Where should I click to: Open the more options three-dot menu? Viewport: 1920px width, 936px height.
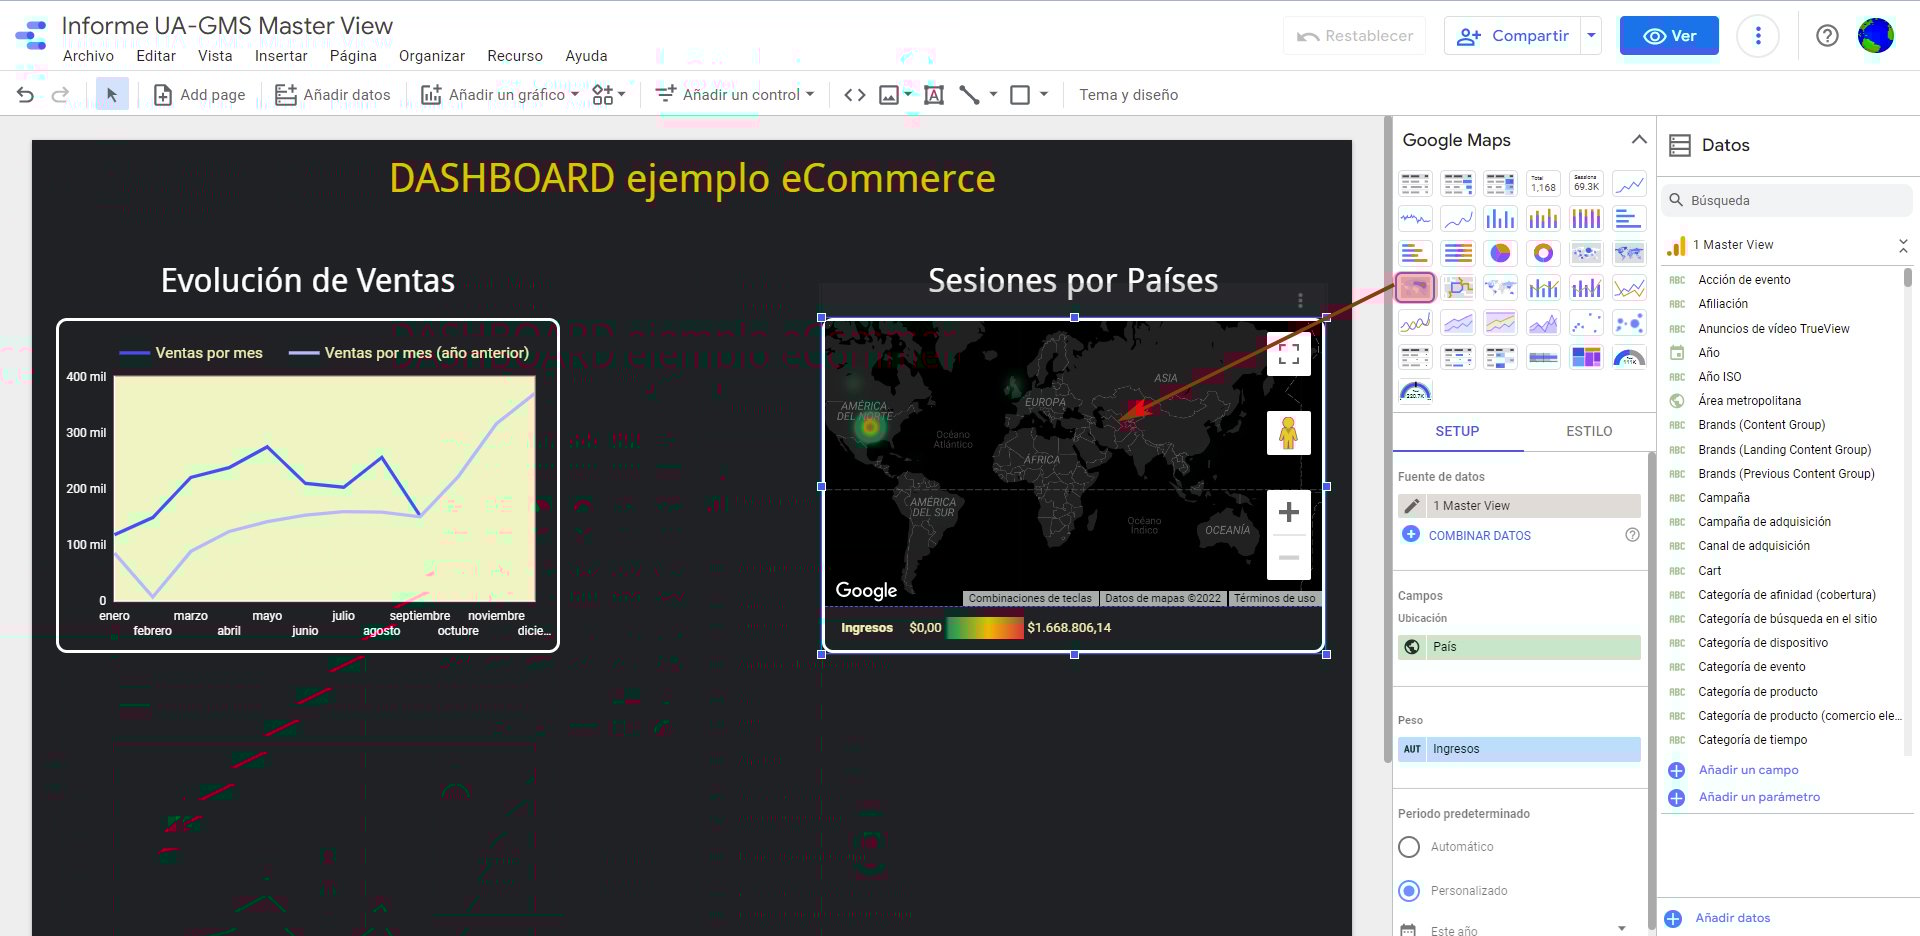[x=1758, y=36]
